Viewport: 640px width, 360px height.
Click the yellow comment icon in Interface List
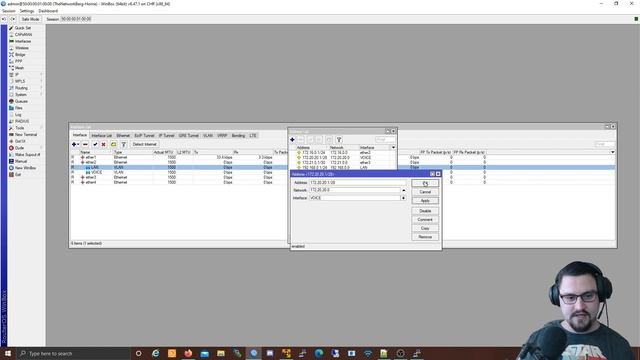click(x=113, y=144)
